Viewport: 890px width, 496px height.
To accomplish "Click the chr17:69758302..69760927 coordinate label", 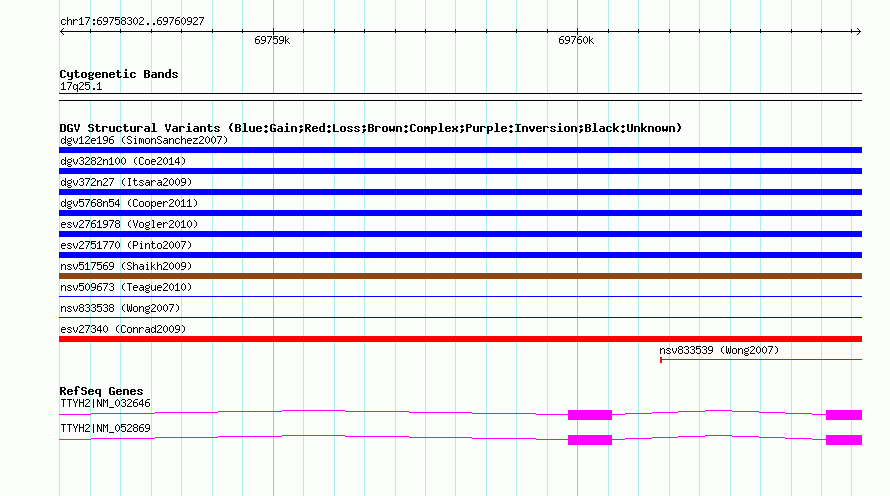I will [x=132, y=21].
